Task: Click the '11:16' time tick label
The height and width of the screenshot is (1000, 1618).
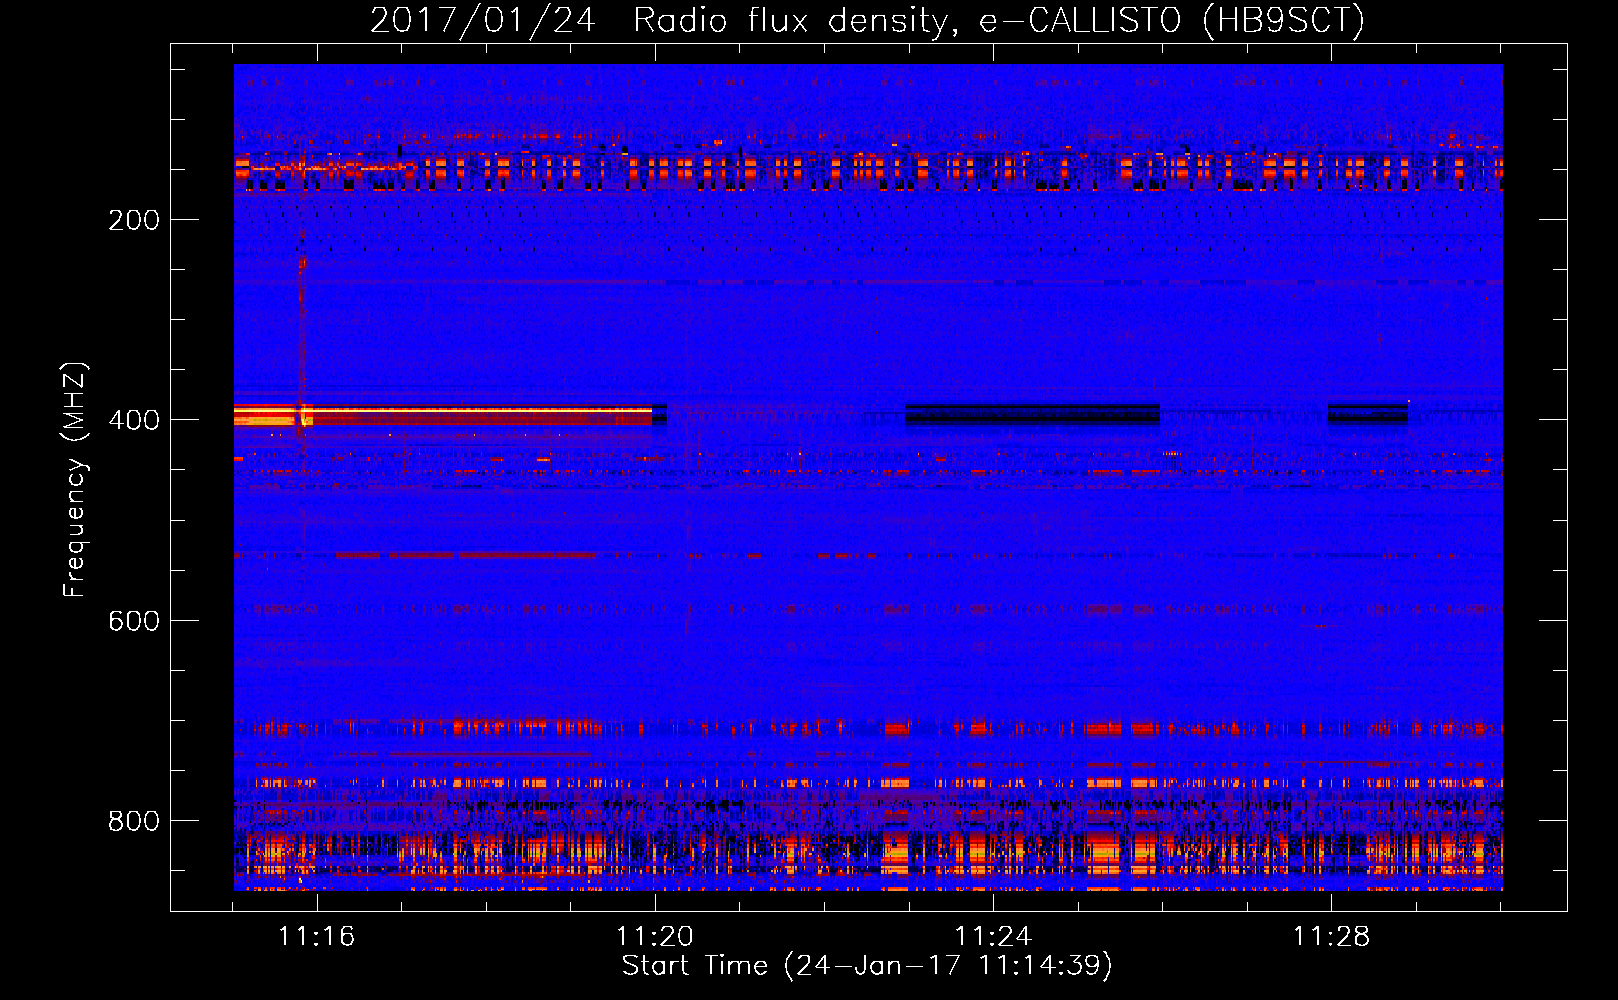Action: coord(316,936)
